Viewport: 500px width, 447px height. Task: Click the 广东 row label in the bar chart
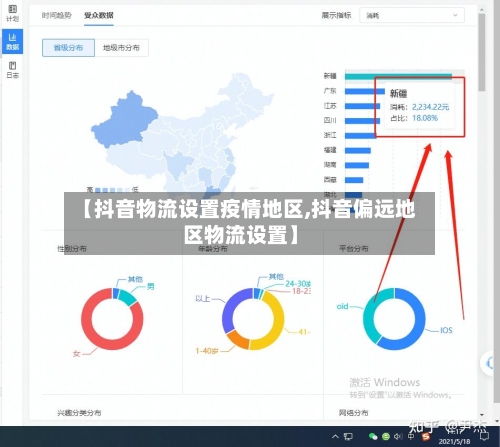[330, 91]
